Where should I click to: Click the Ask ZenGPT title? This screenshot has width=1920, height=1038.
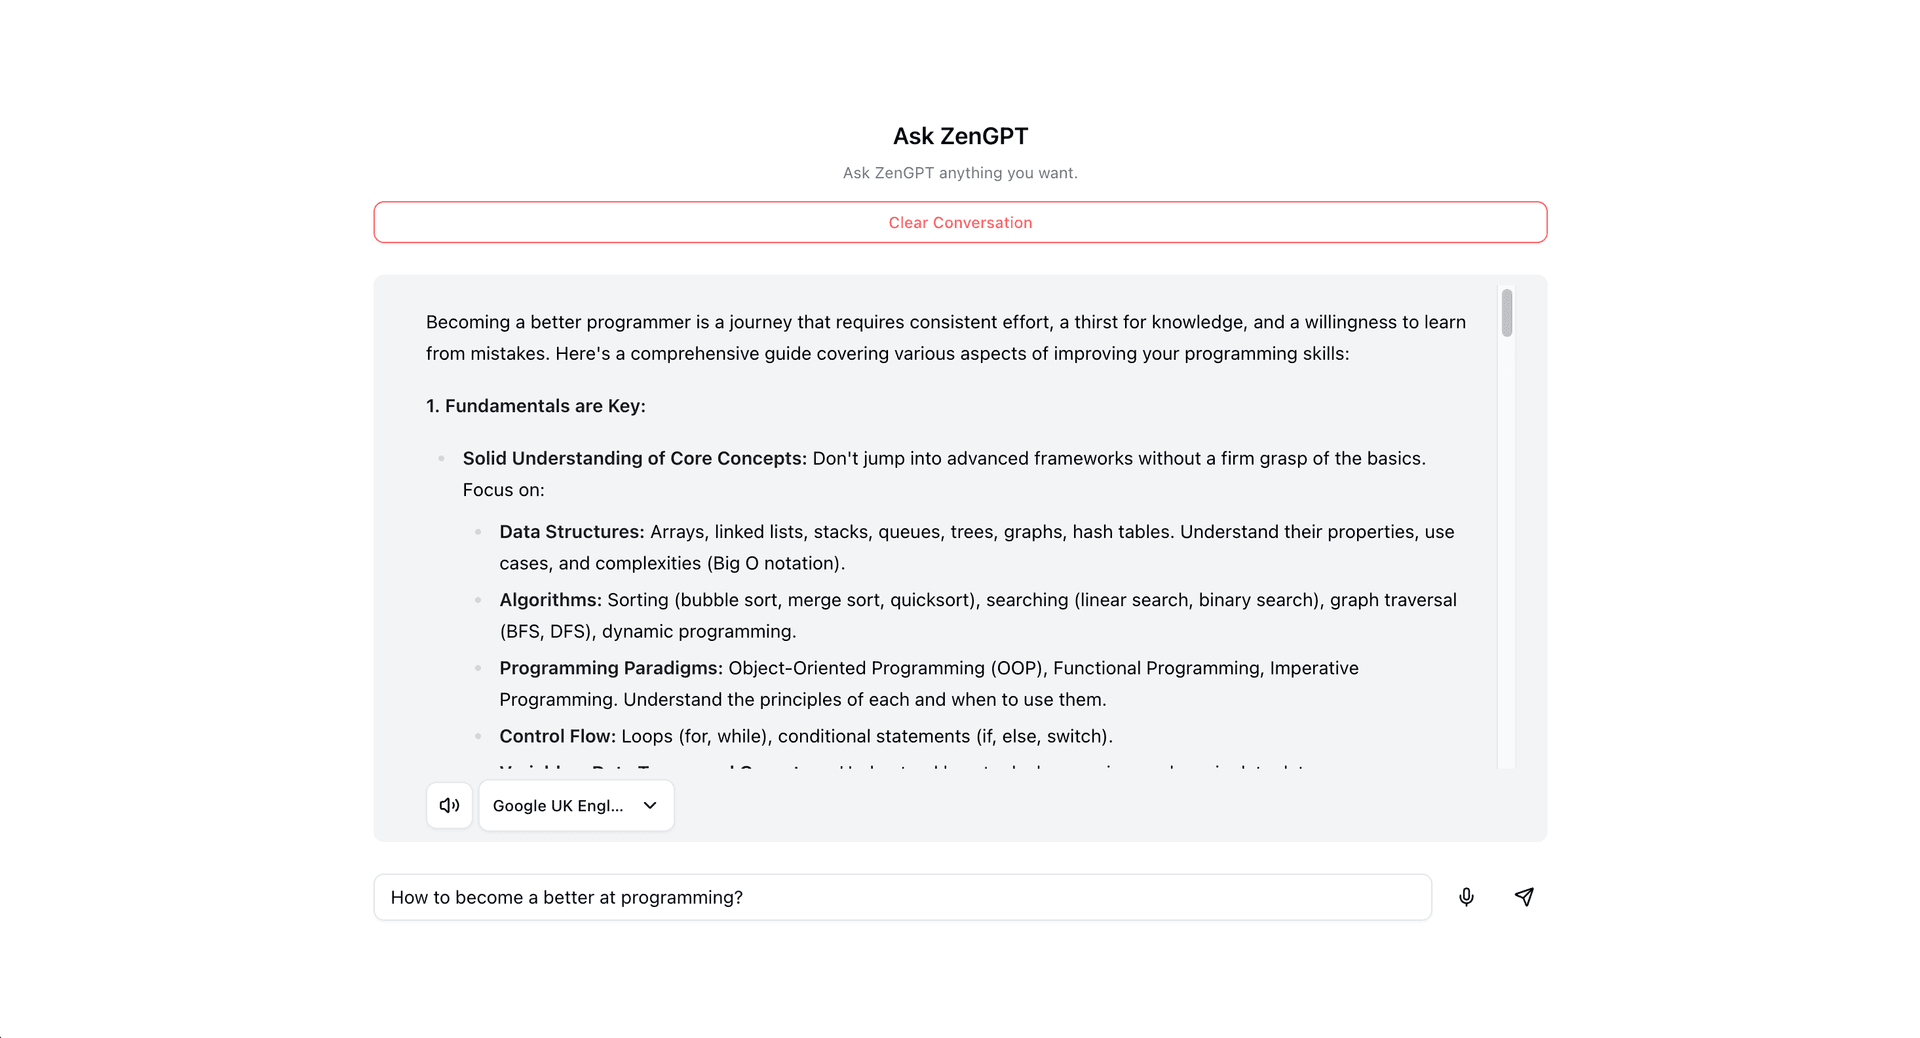click(960, 136)
